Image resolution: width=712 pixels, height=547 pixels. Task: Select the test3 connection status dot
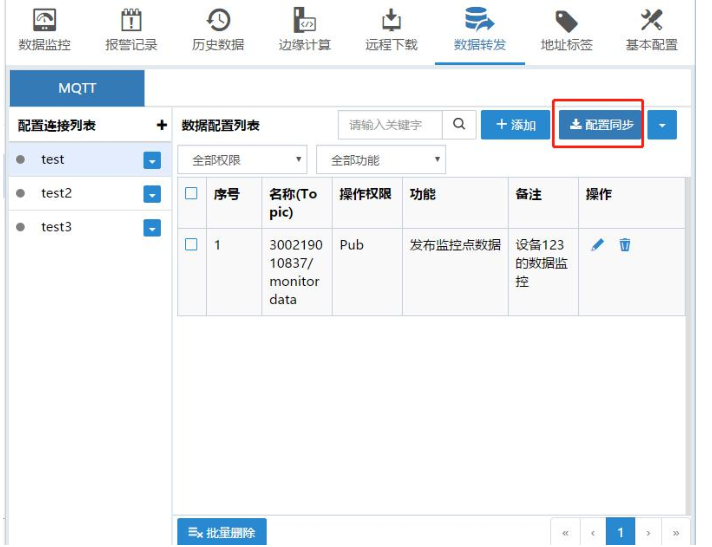(20, 227)
